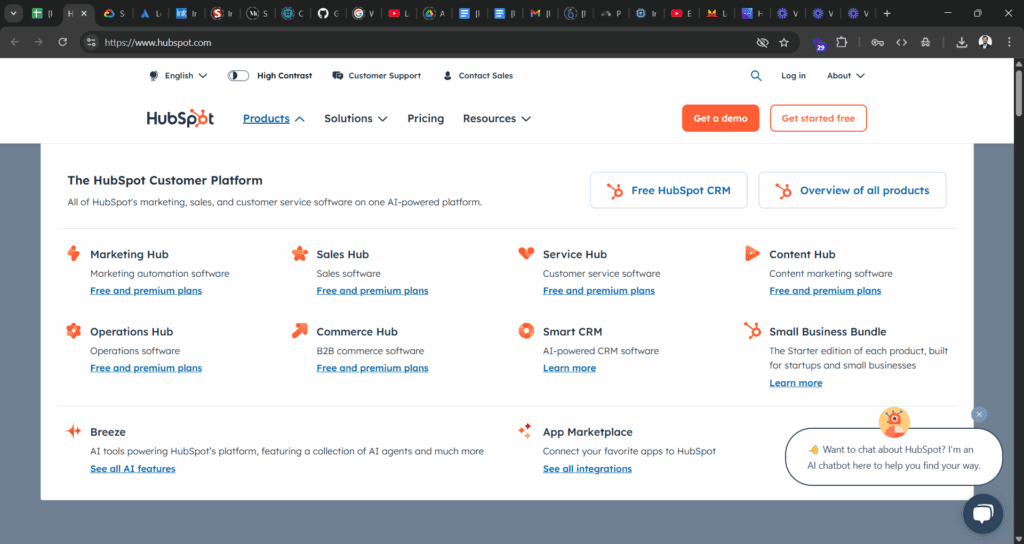
Task: Click Log in
Action: 793,76
